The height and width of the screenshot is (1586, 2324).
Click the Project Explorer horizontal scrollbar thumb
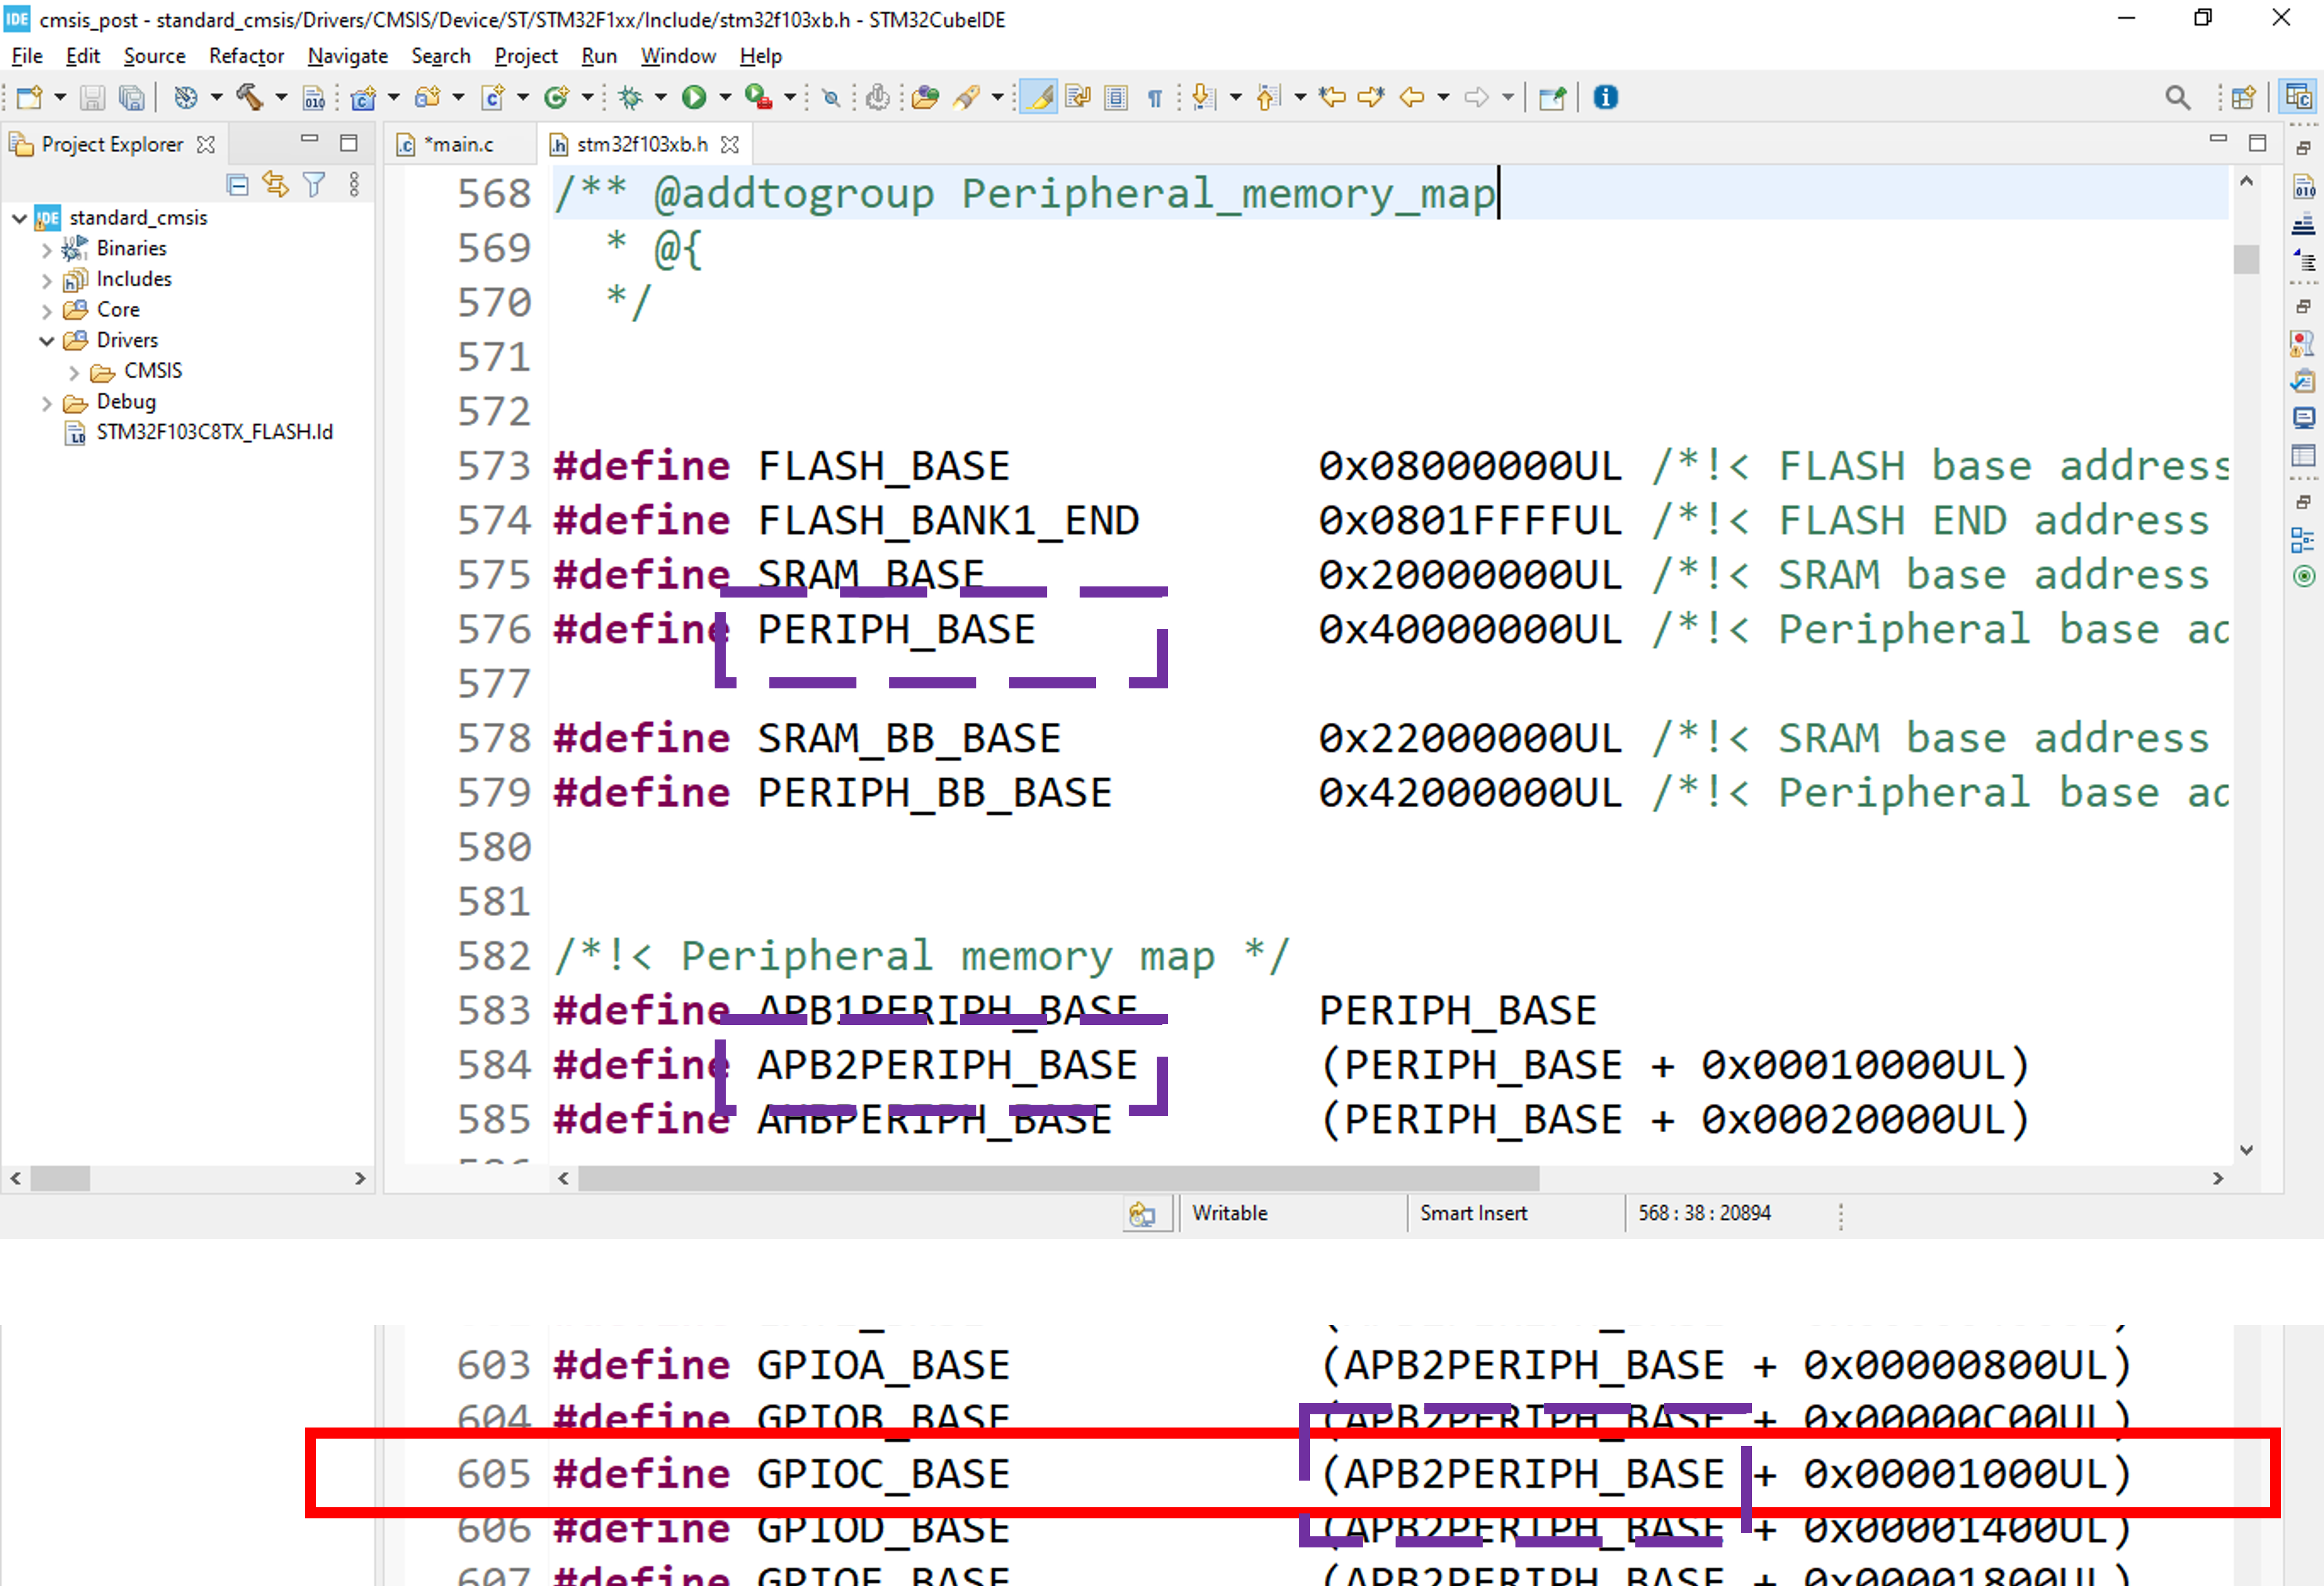61,1178
